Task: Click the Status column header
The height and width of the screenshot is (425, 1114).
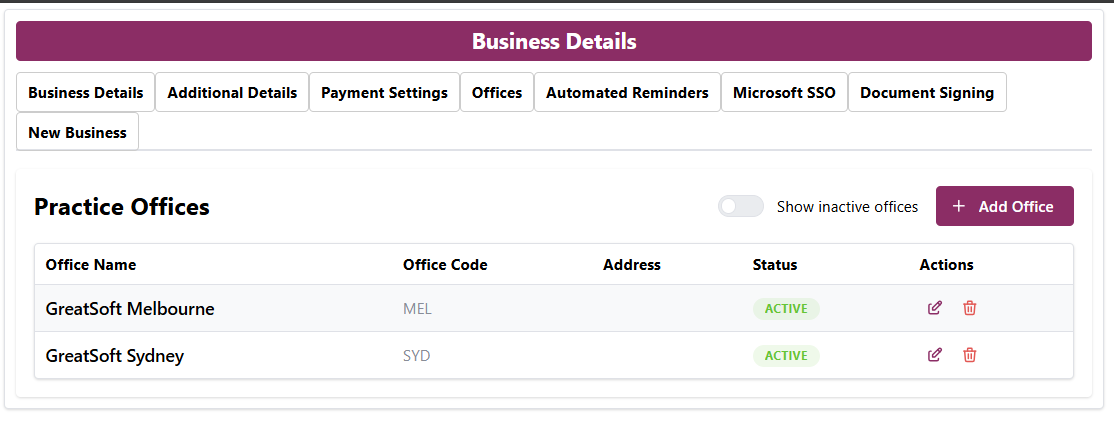Action: point(775,265)
